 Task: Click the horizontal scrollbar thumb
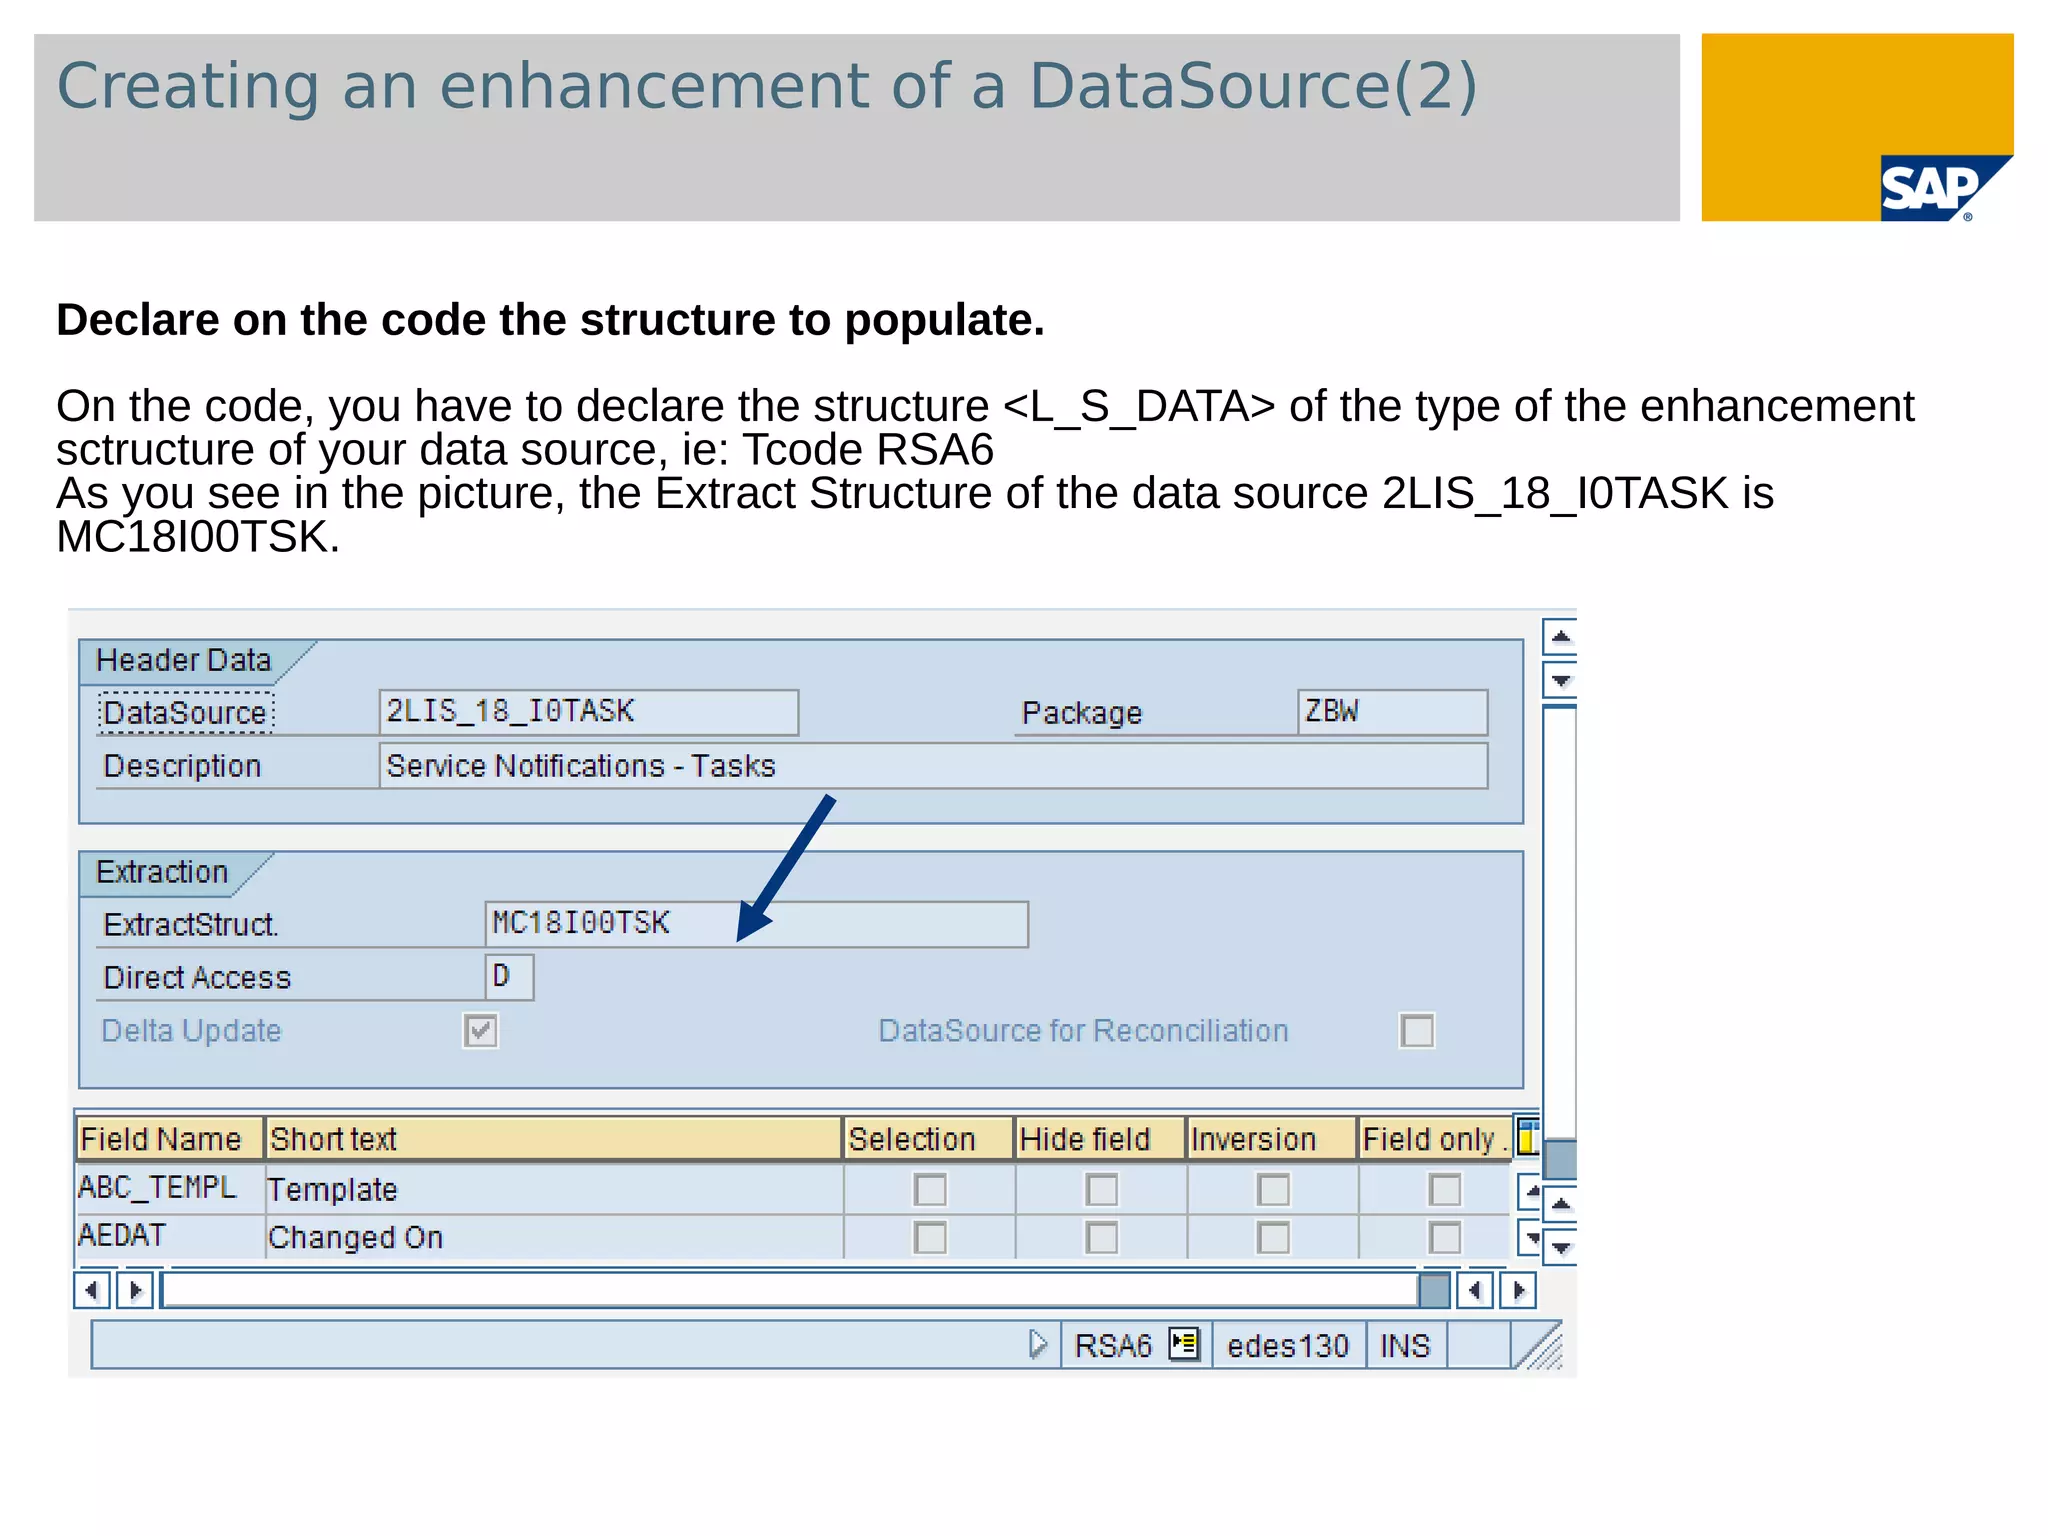pos(1435,1290)
